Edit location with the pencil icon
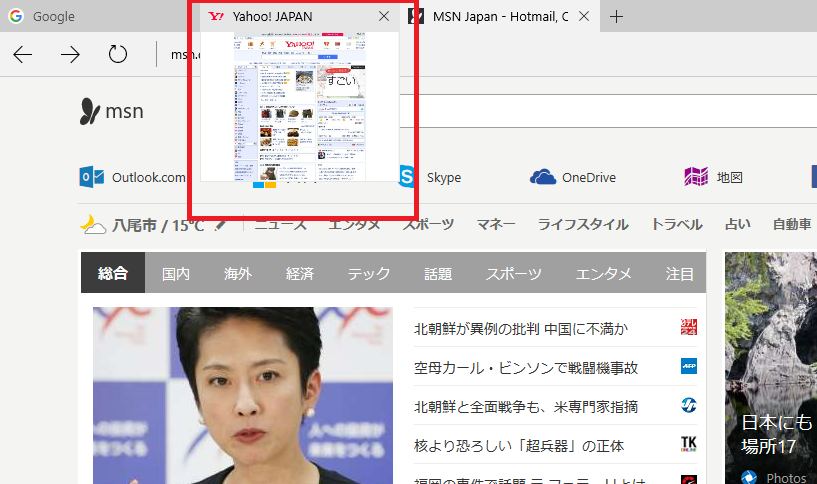The height and width of the screenshot is (484, 817). [221, 225]
